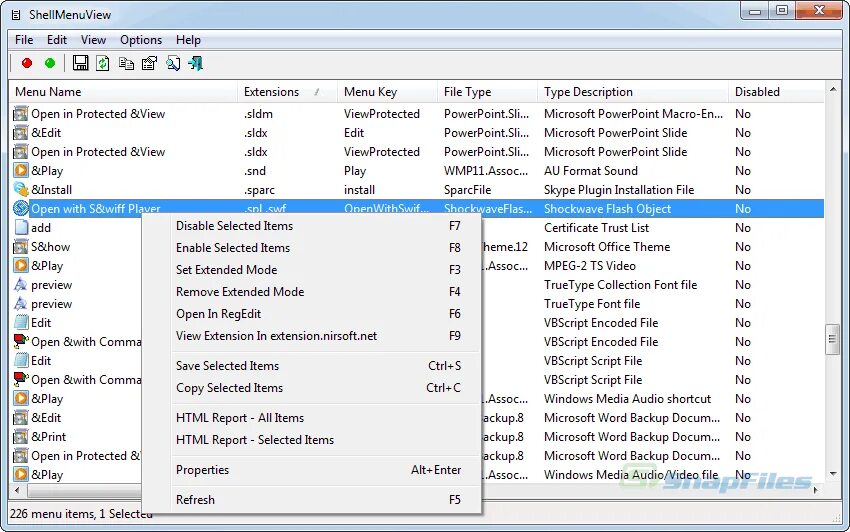Open the Help menu
Image resolution: width=850 pixels, height=532 pixels.
coord(188,40)
